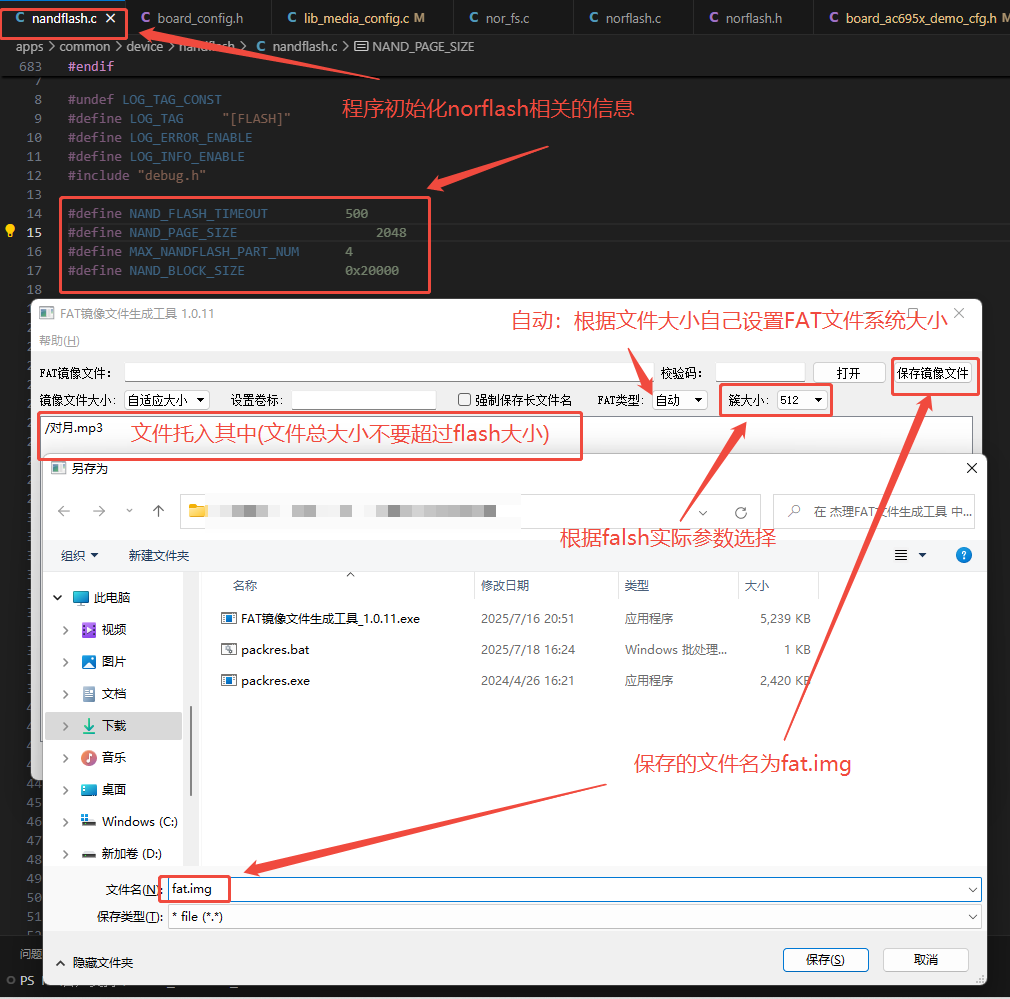This screenshot has width=1010, height=999.
Task: Open the 镜像文件大小 dropdown
Action: point(167,400)
